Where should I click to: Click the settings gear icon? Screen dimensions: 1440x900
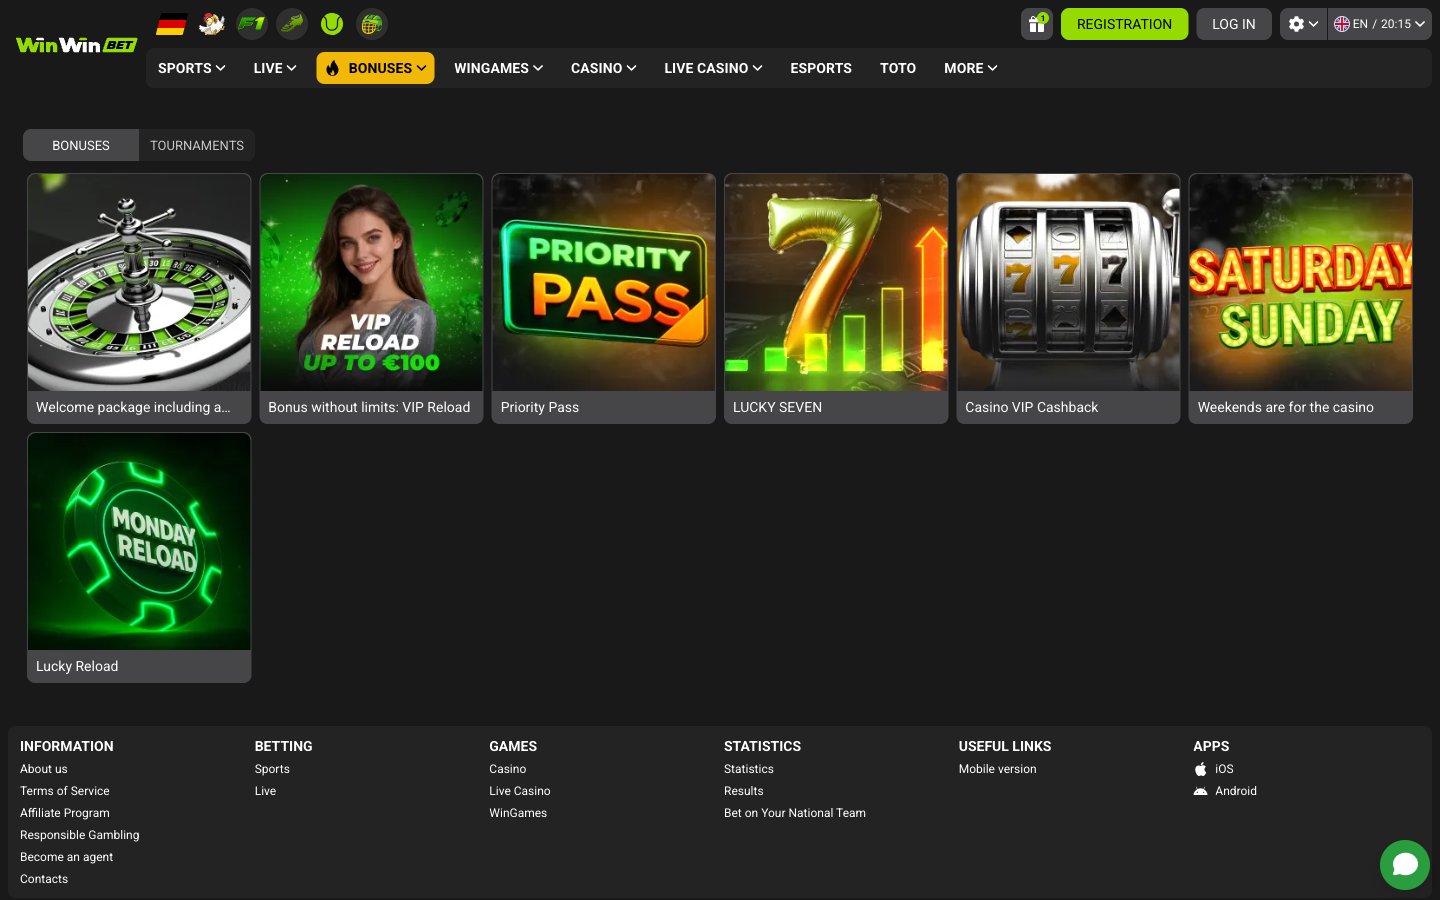click(1296, 24)
